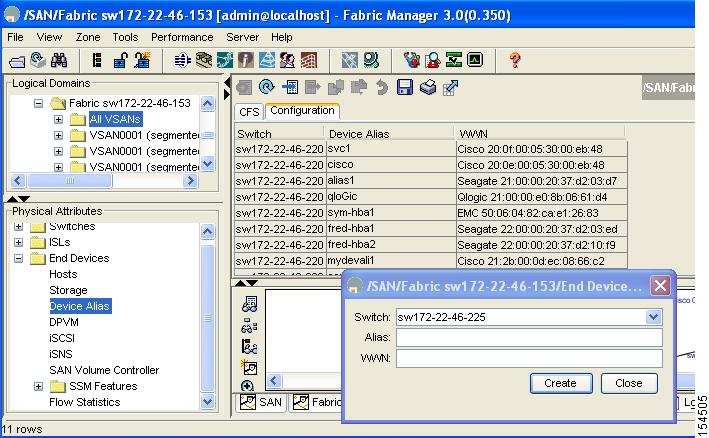Click the Physical Attributes scroll-down arrow
The width and height of the screenshot is (709, 438).
(208, 401)
